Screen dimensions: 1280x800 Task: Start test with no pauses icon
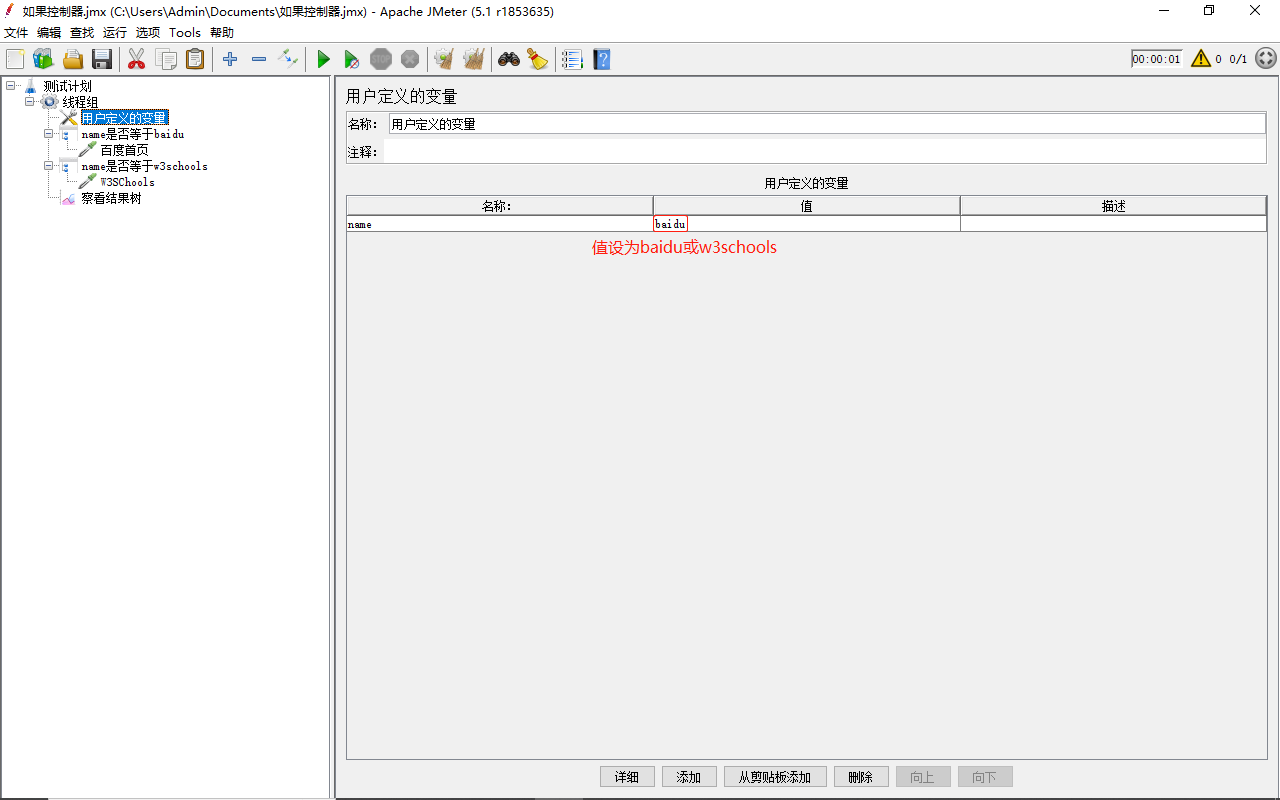pos(351,59)
